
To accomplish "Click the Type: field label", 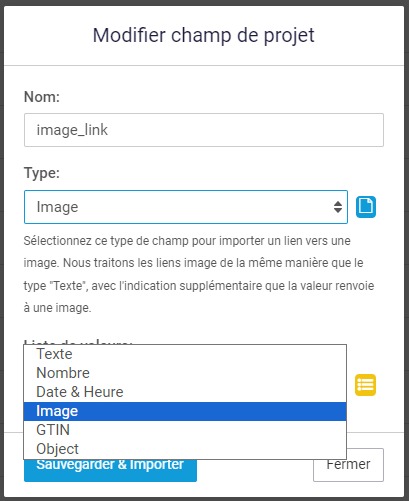I will coord(42,173).
